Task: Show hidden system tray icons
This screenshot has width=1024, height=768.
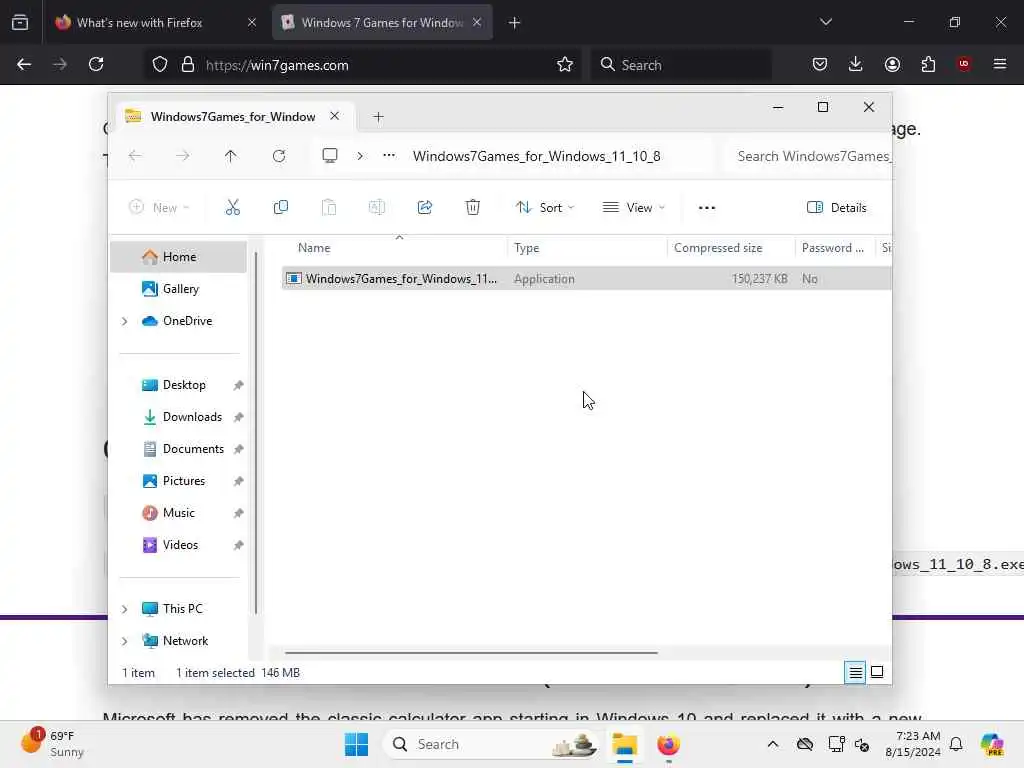Action: [773, 744]
